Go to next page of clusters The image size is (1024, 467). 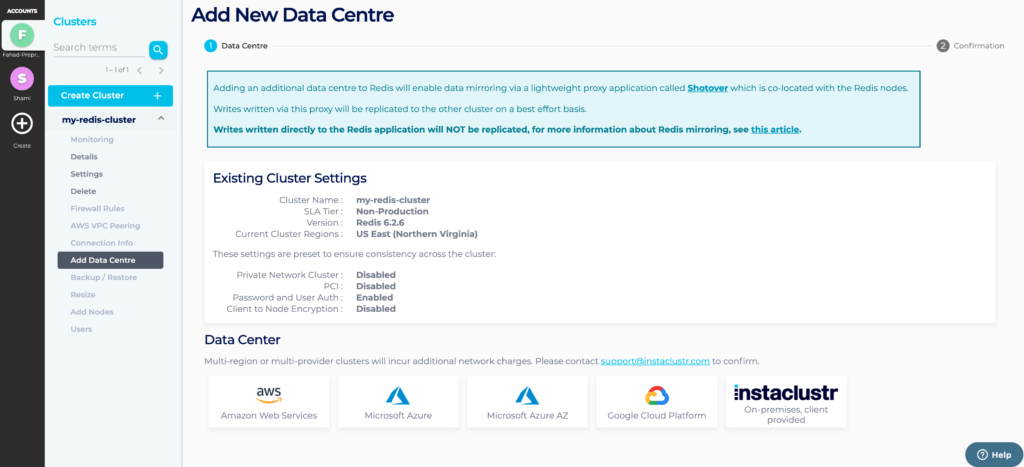161,71
